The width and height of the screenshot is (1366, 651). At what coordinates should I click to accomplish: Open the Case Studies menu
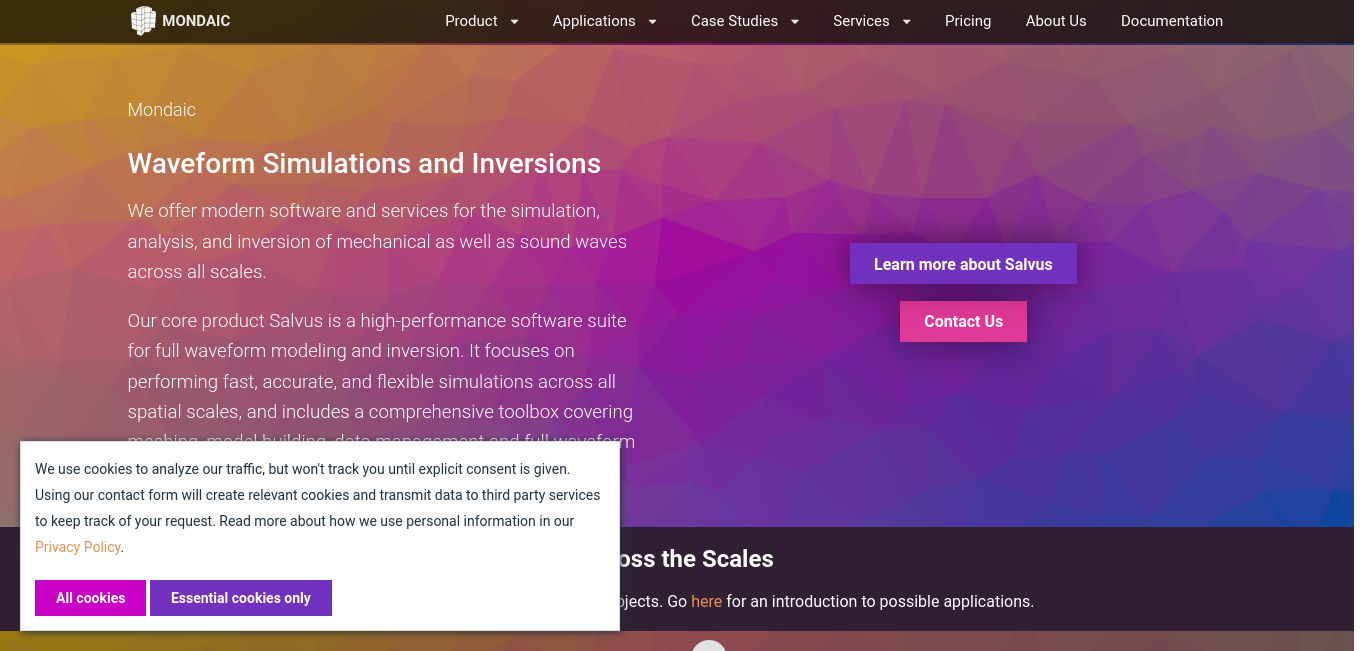pos(734,21)
